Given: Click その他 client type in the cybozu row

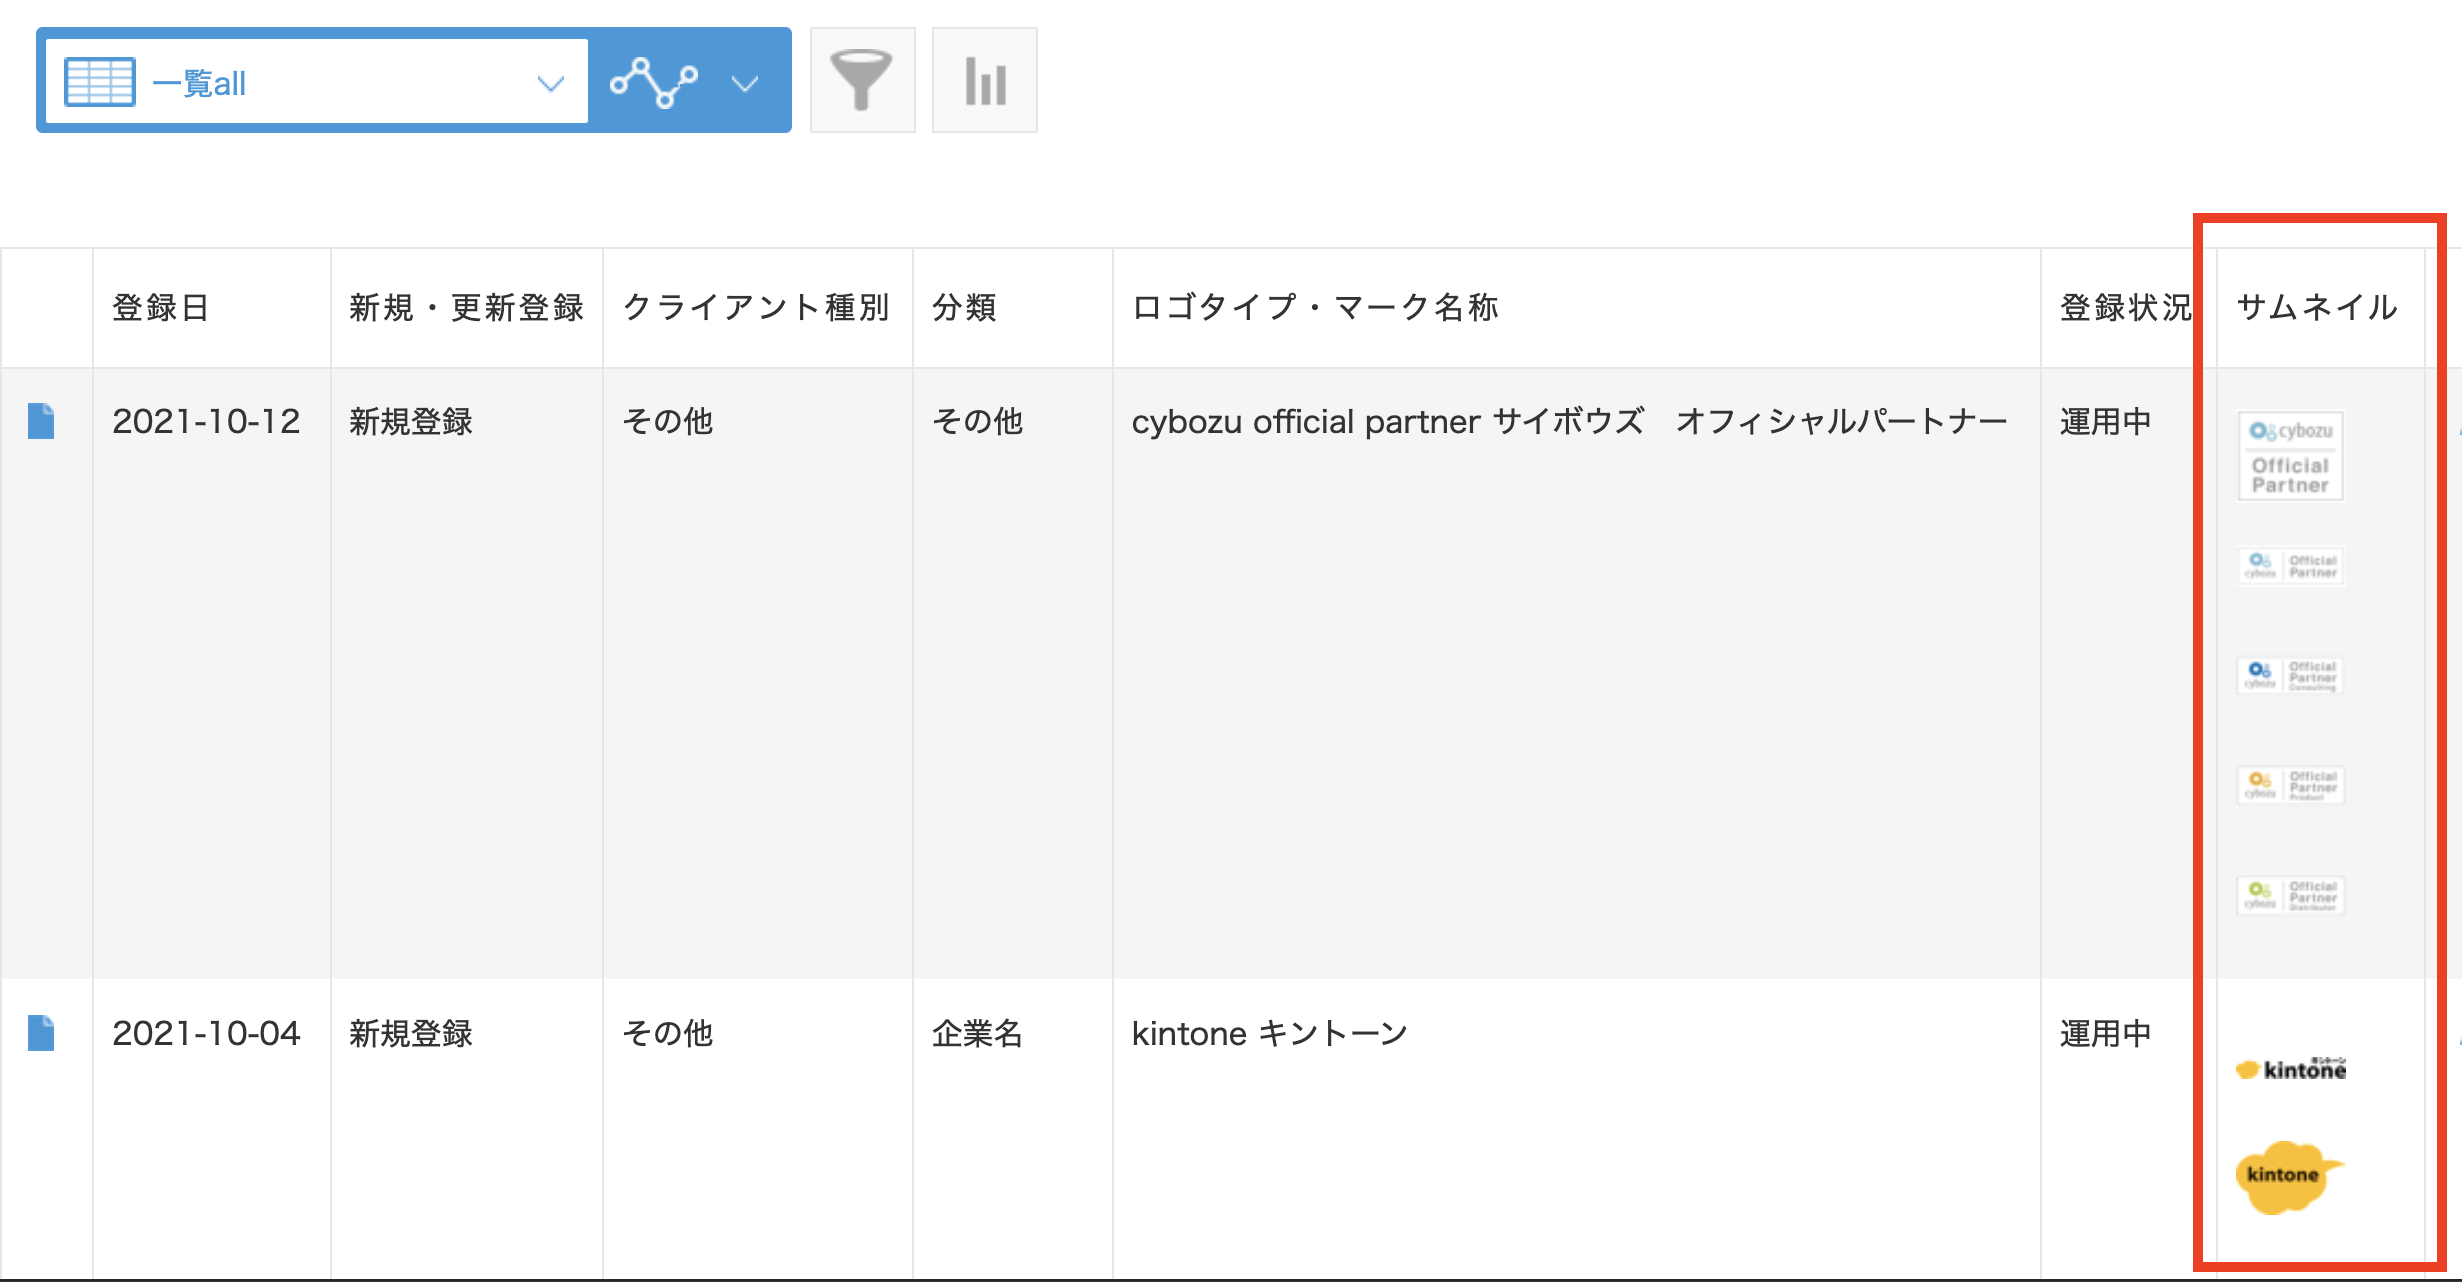Looking at the screenshot, I should (x=667, y=421).
